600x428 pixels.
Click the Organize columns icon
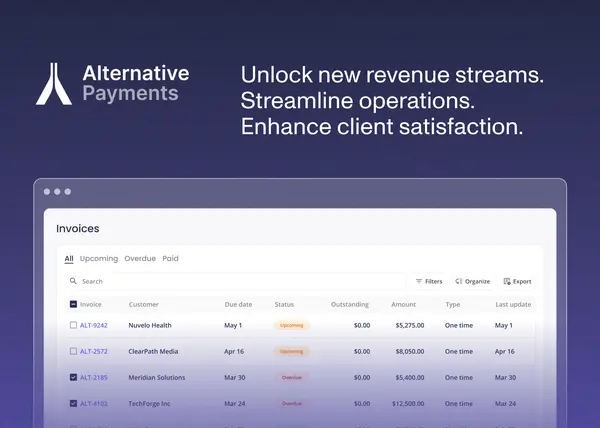[x=459, y=281]
